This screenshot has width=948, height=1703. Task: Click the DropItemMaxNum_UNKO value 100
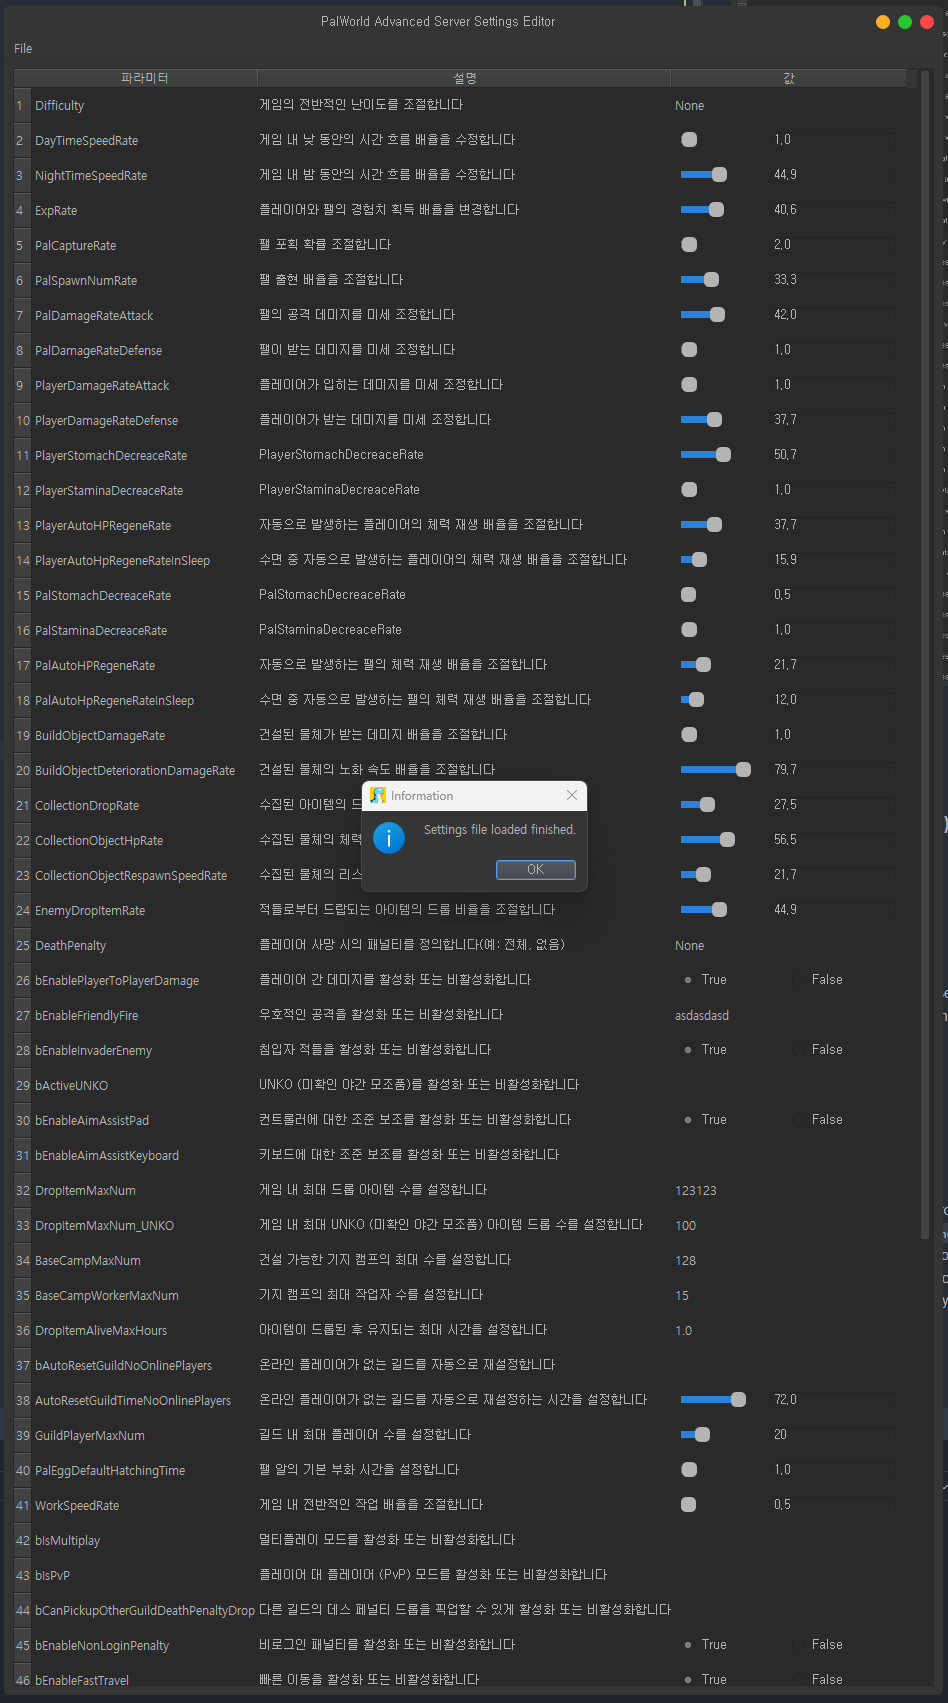tap(686, 1226)
